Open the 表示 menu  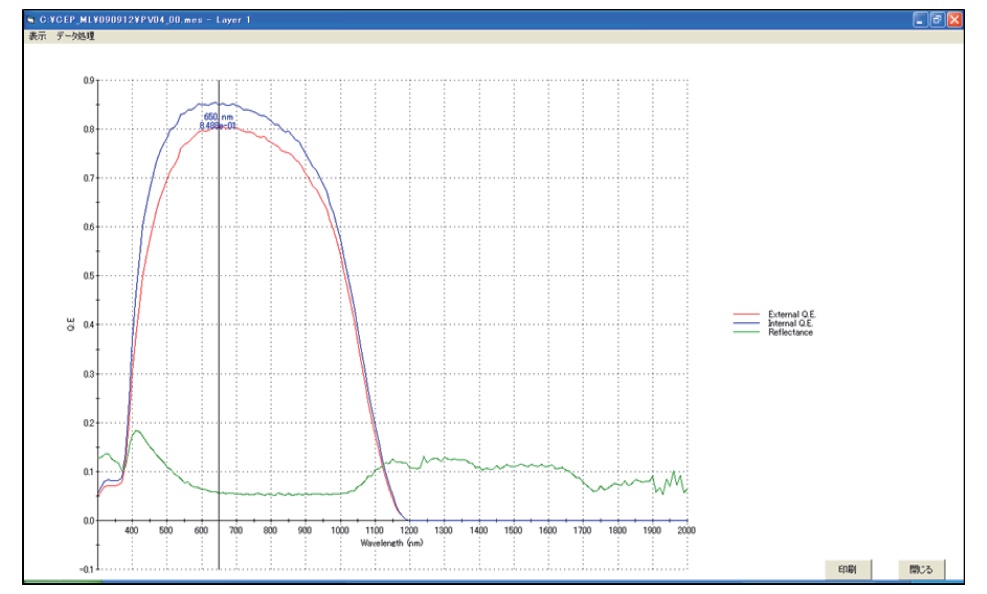coord(37,36)
